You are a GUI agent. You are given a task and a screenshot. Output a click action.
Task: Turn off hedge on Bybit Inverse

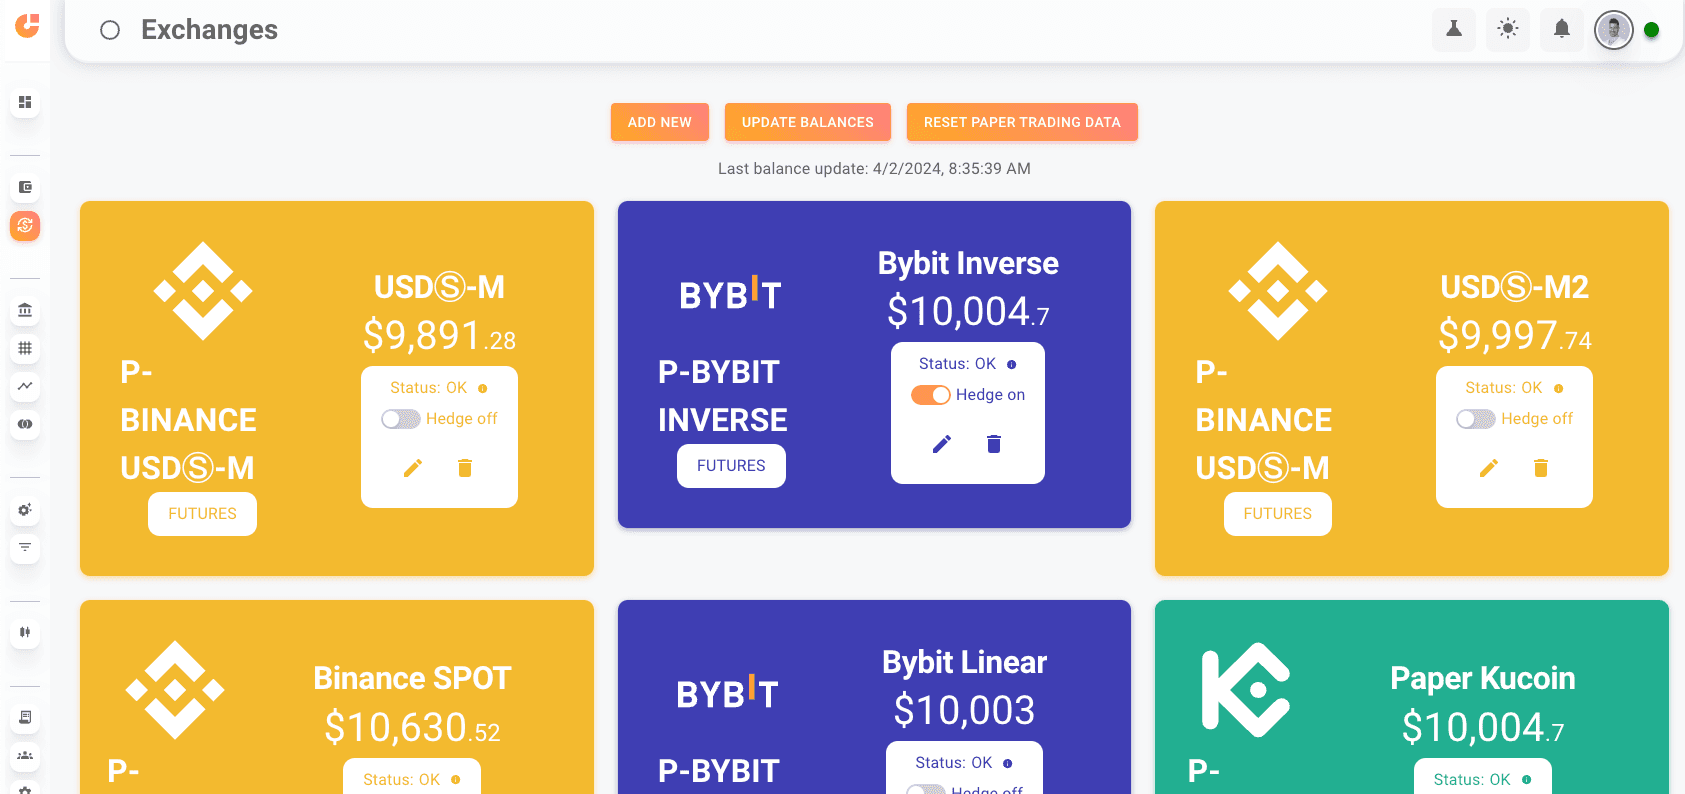(x=930, y=395)
